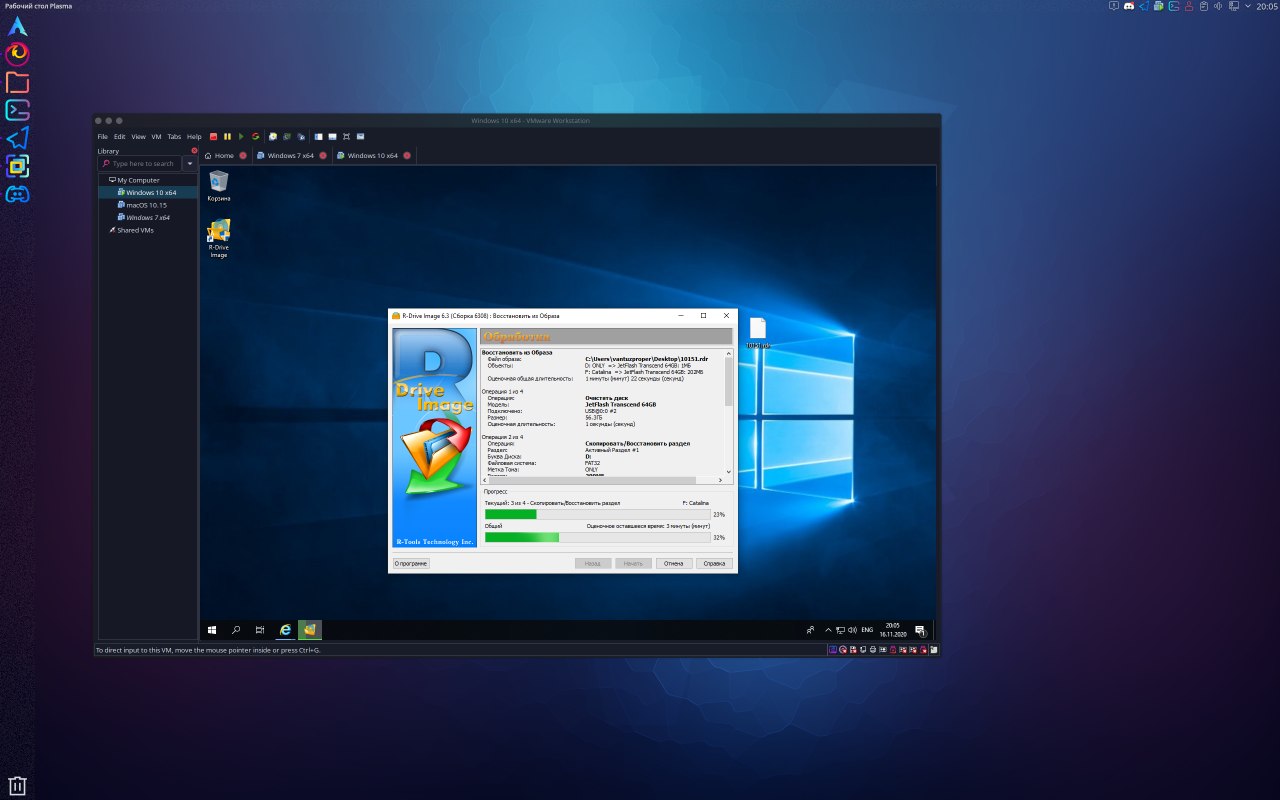Close the Windows 7 x64 tab

point(324,156)
